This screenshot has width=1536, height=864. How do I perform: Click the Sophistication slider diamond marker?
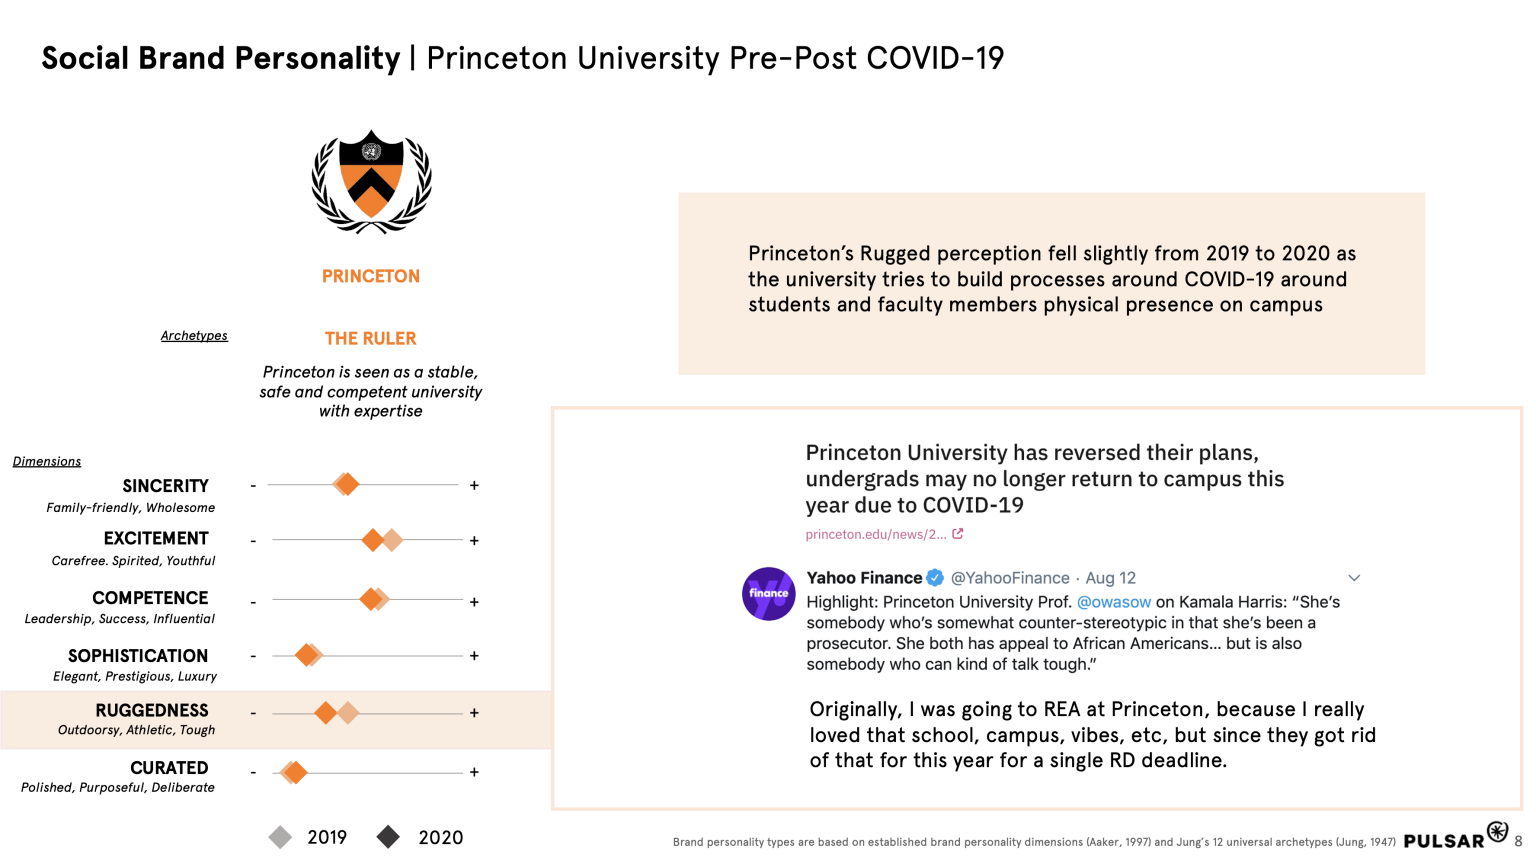pos(307,655)
